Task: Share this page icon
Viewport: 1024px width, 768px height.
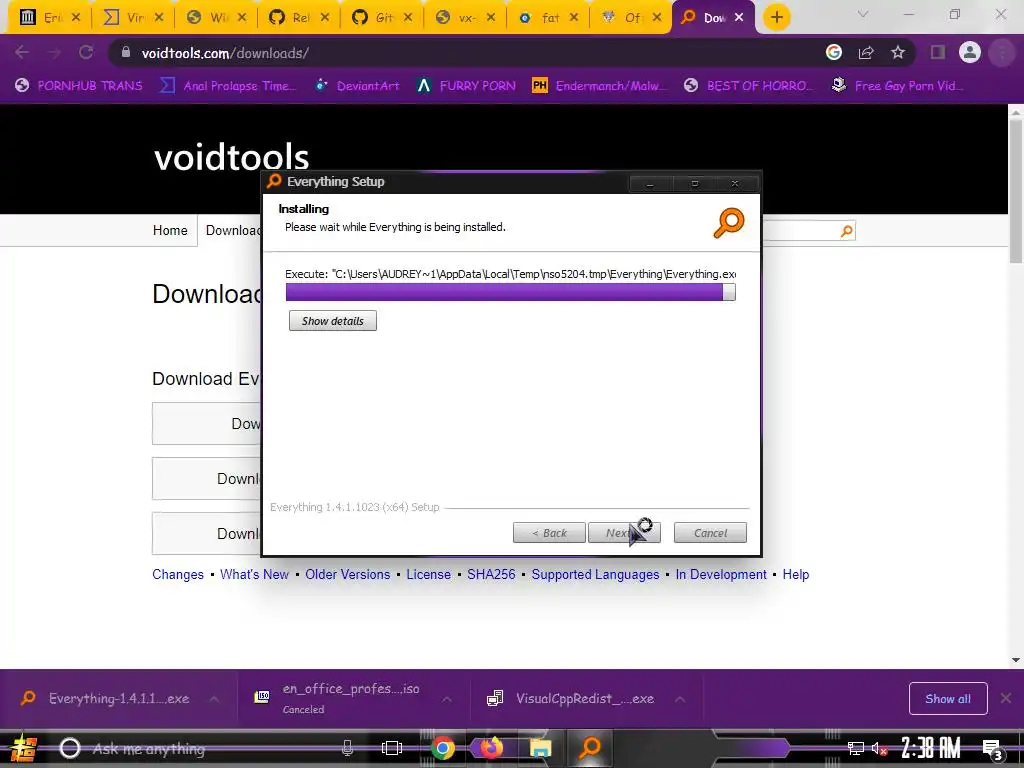Action: coord(866,52)
